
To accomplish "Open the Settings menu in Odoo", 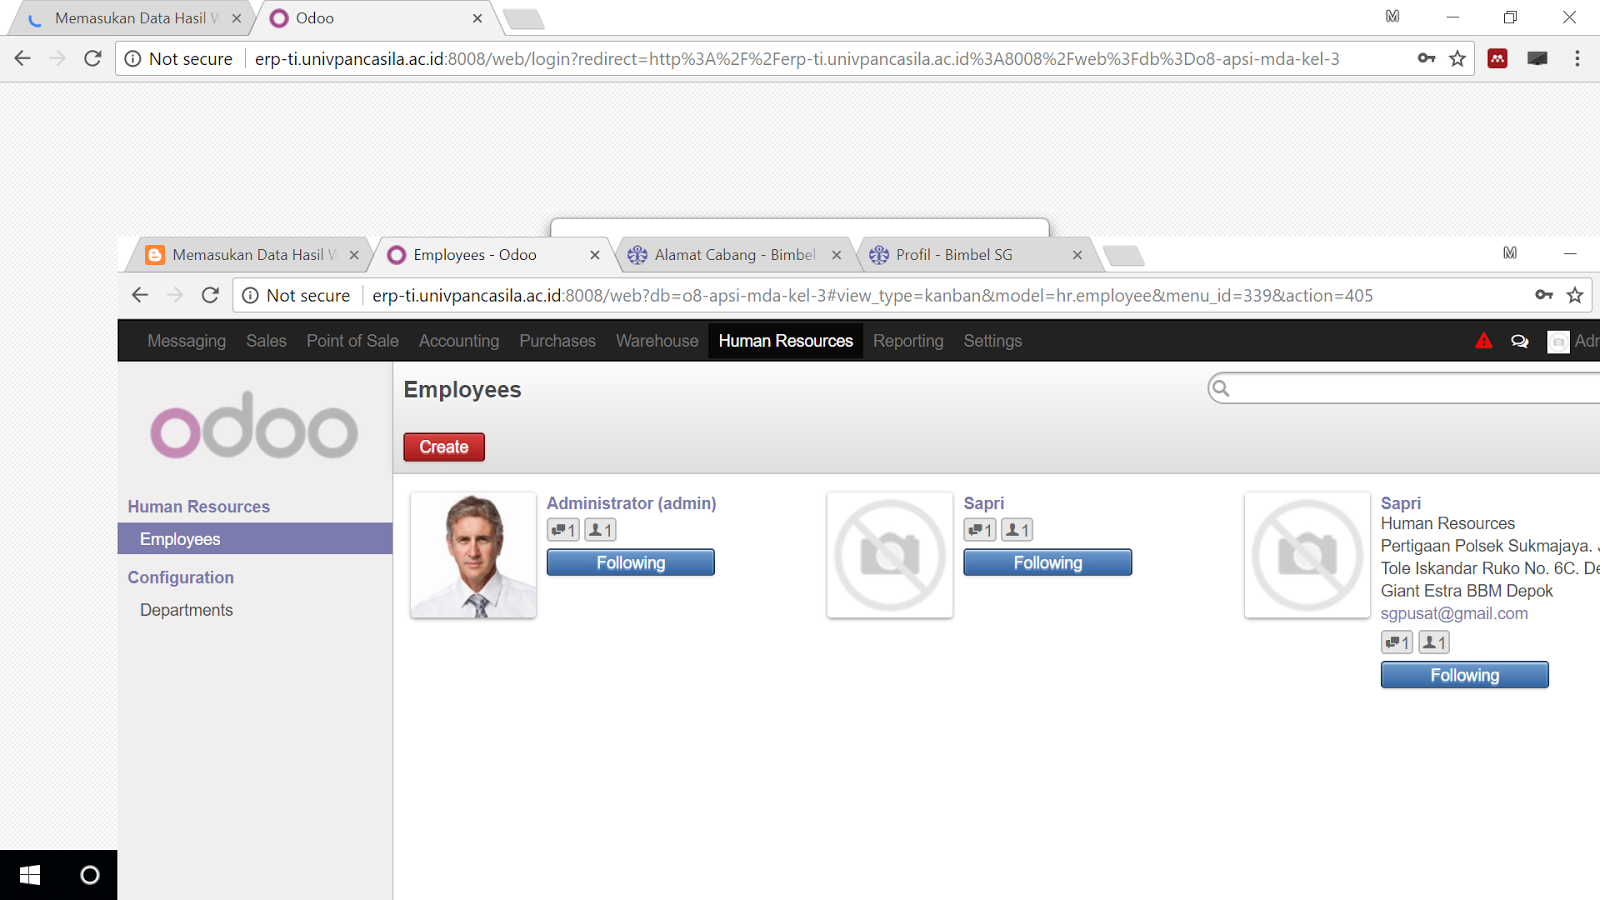I will point(993,341).
